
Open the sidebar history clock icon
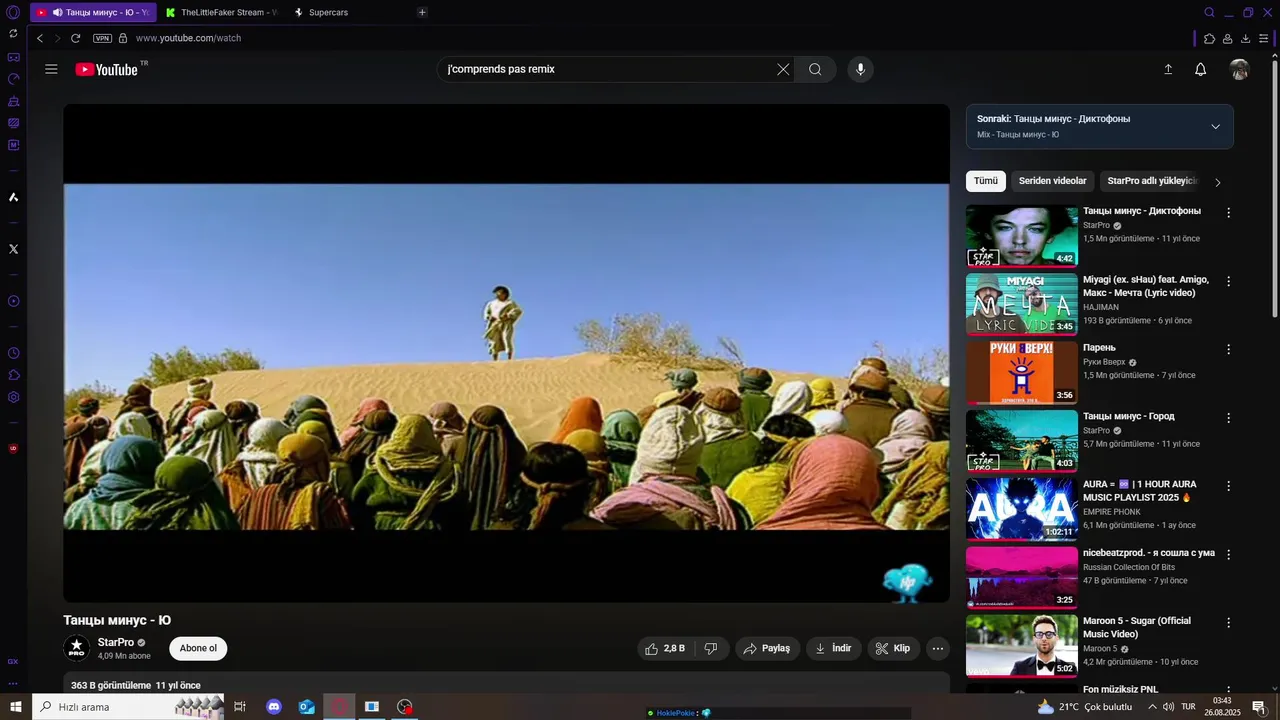(x=13, y=353)
